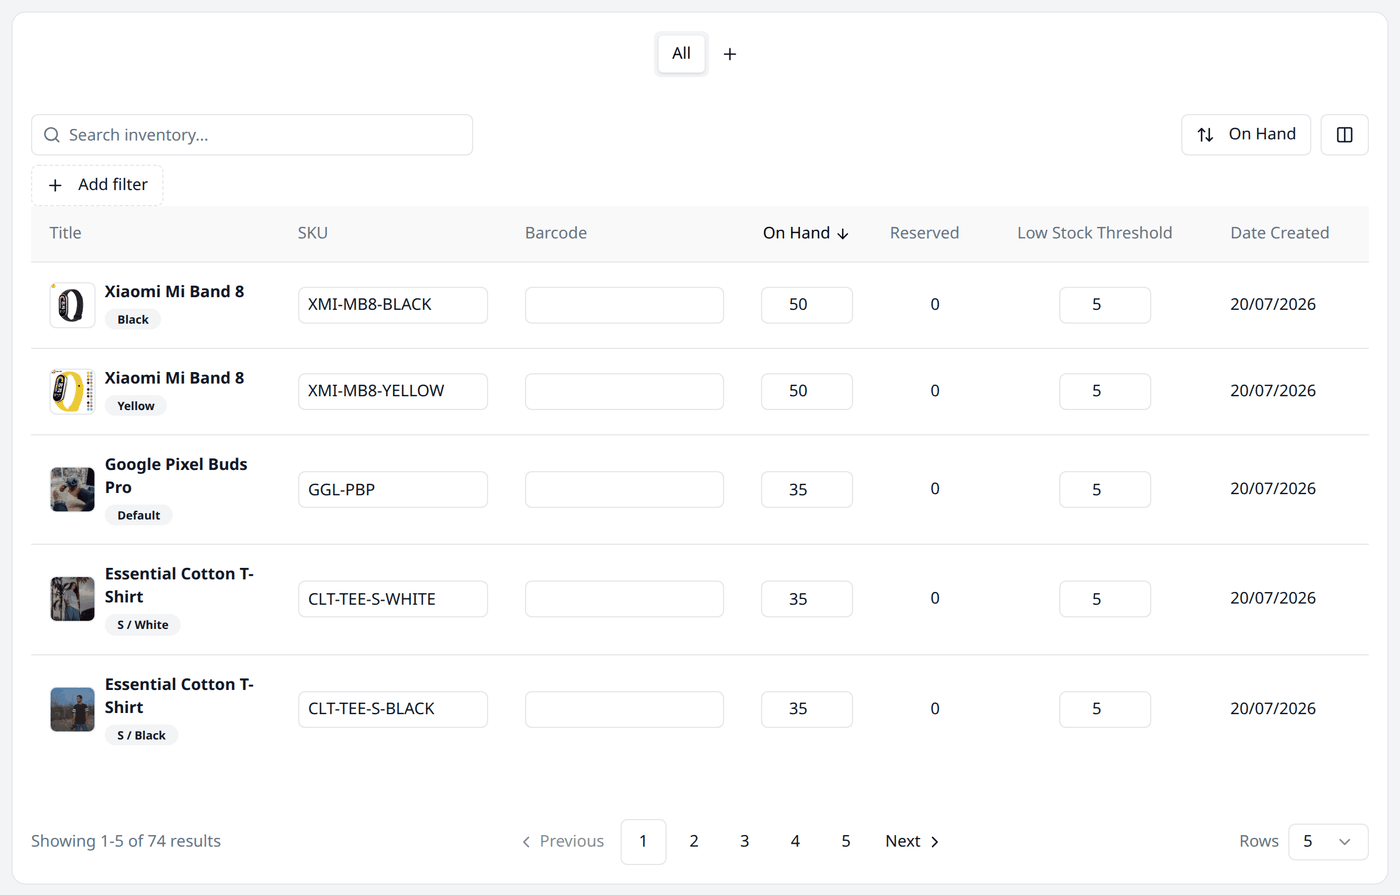Click the Google Pixel Buds Pro thumbnail

[72, 489]
